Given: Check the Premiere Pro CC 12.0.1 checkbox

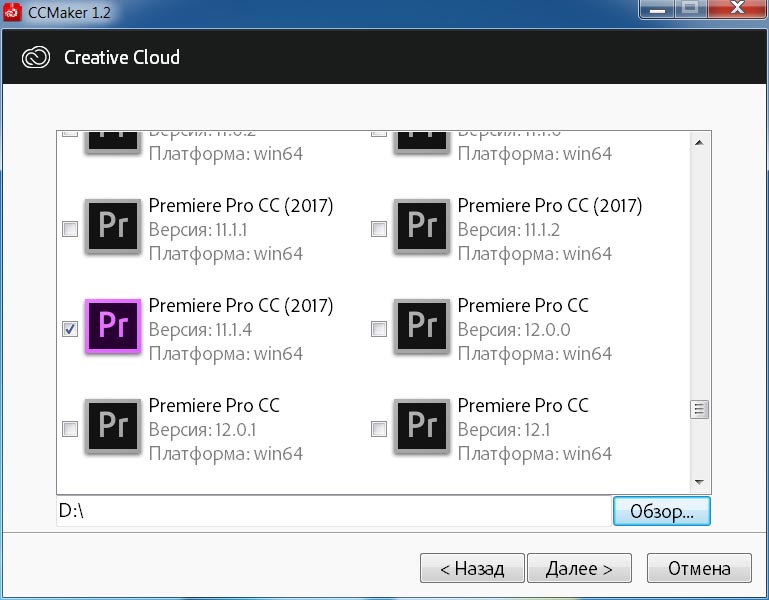Looking at the screenshot, I should 70,429.
